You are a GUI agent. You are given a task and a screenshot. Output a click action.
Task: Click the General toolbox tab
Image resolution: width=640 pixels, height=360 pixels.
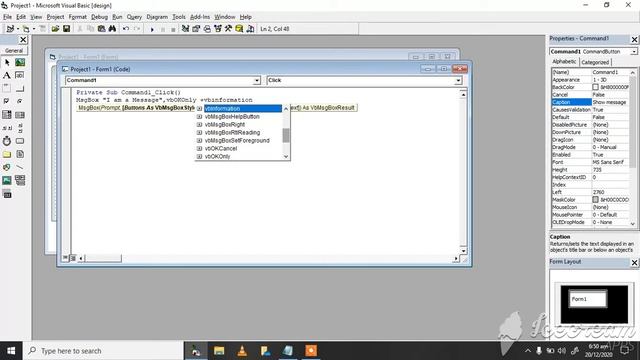click(x=14, y=51)
